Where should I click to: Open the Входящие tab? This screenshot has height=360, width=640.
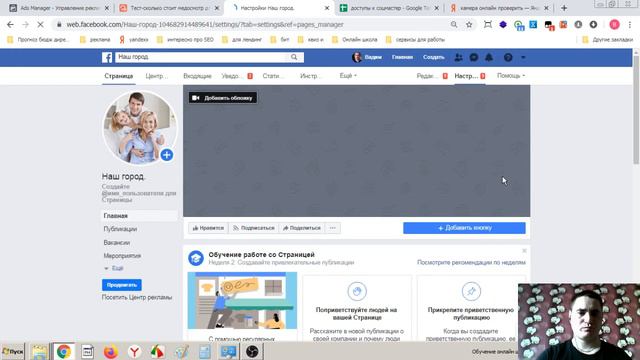(197, 76)
